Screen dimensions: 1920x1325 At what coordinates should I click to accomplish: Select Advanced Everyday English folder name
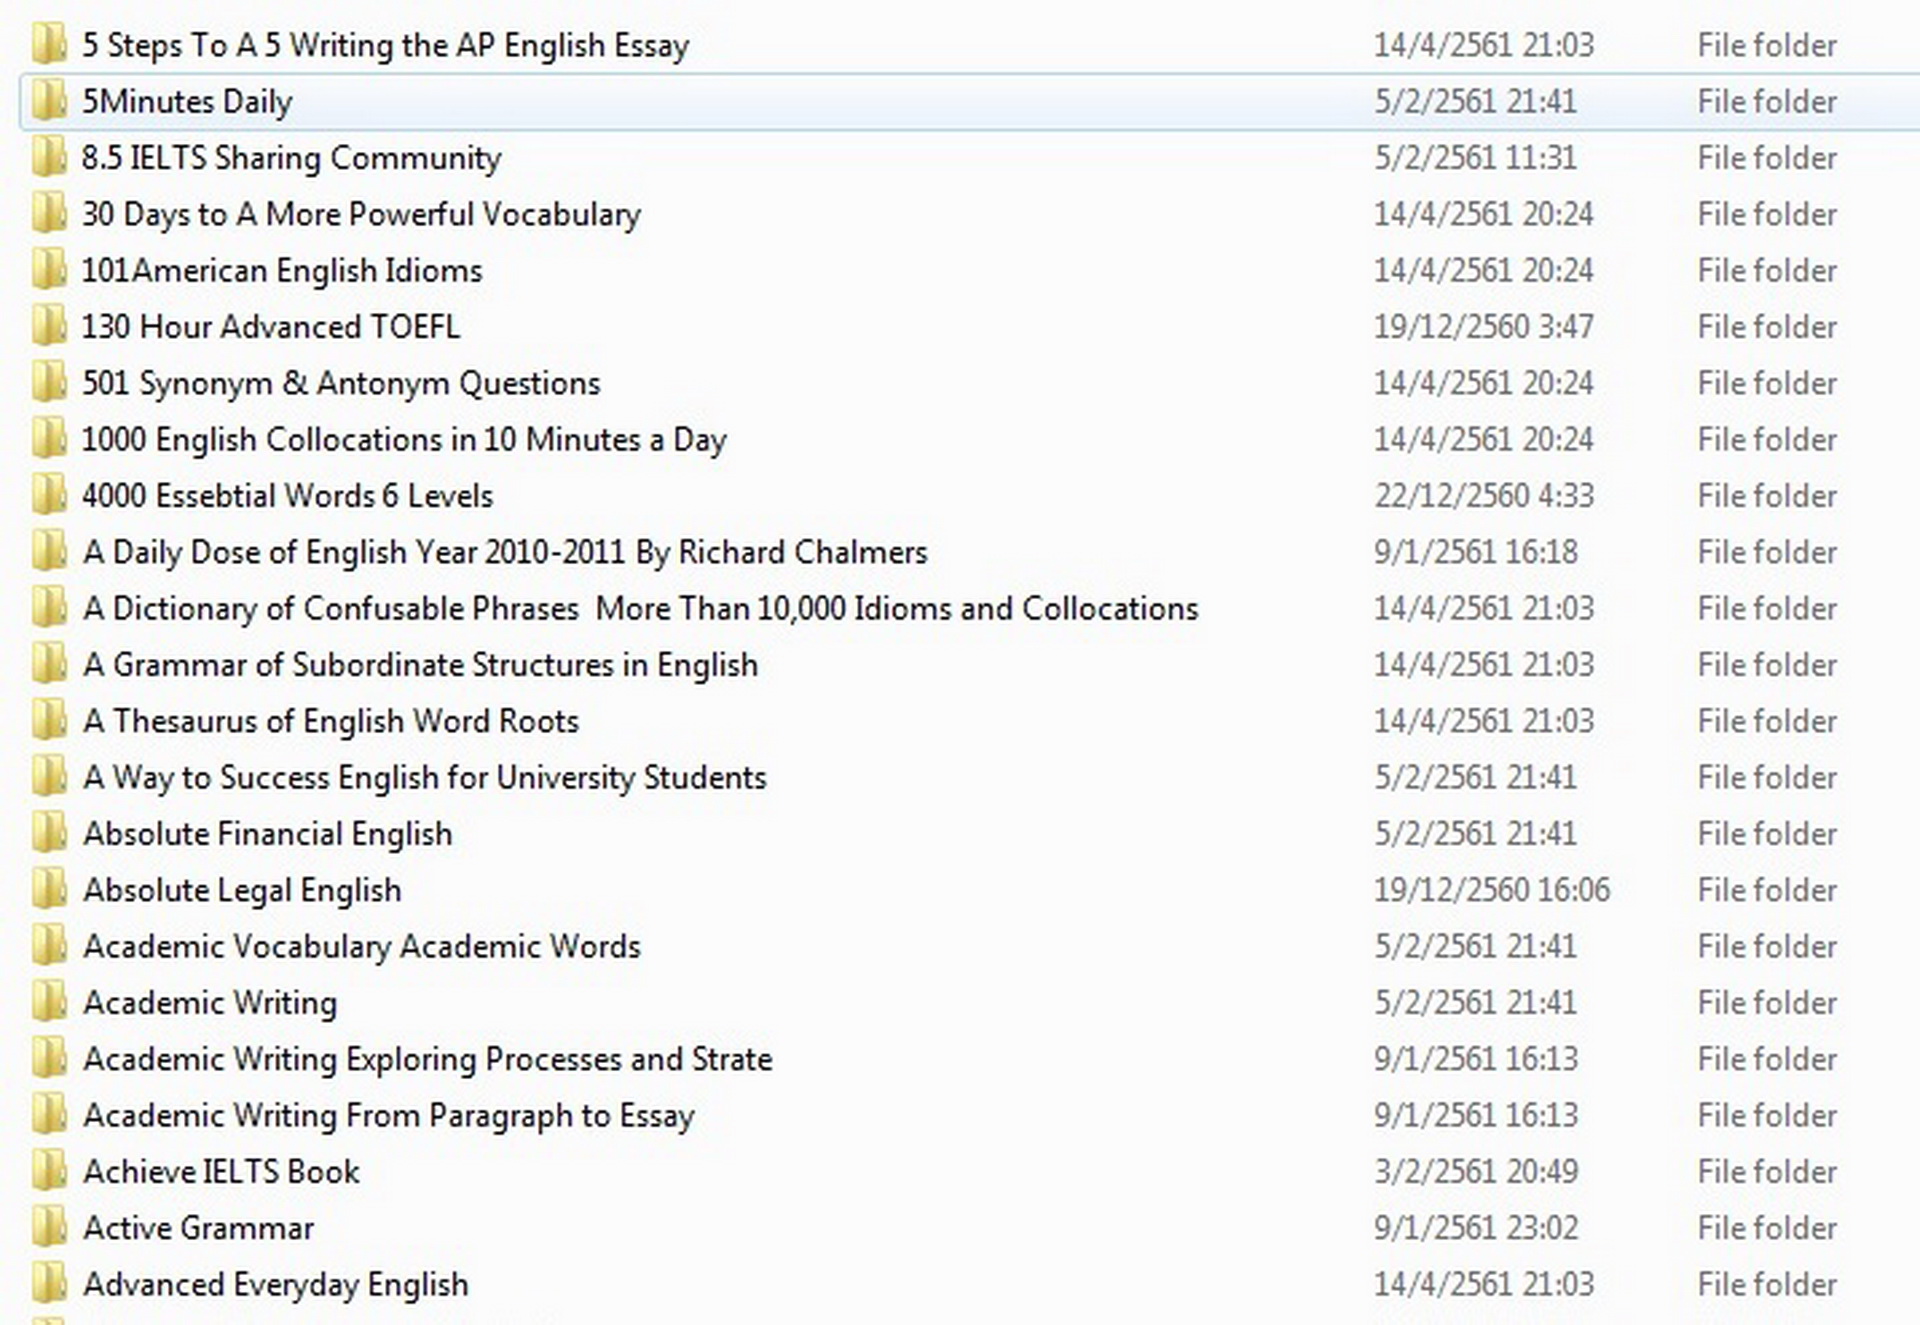276,1284
